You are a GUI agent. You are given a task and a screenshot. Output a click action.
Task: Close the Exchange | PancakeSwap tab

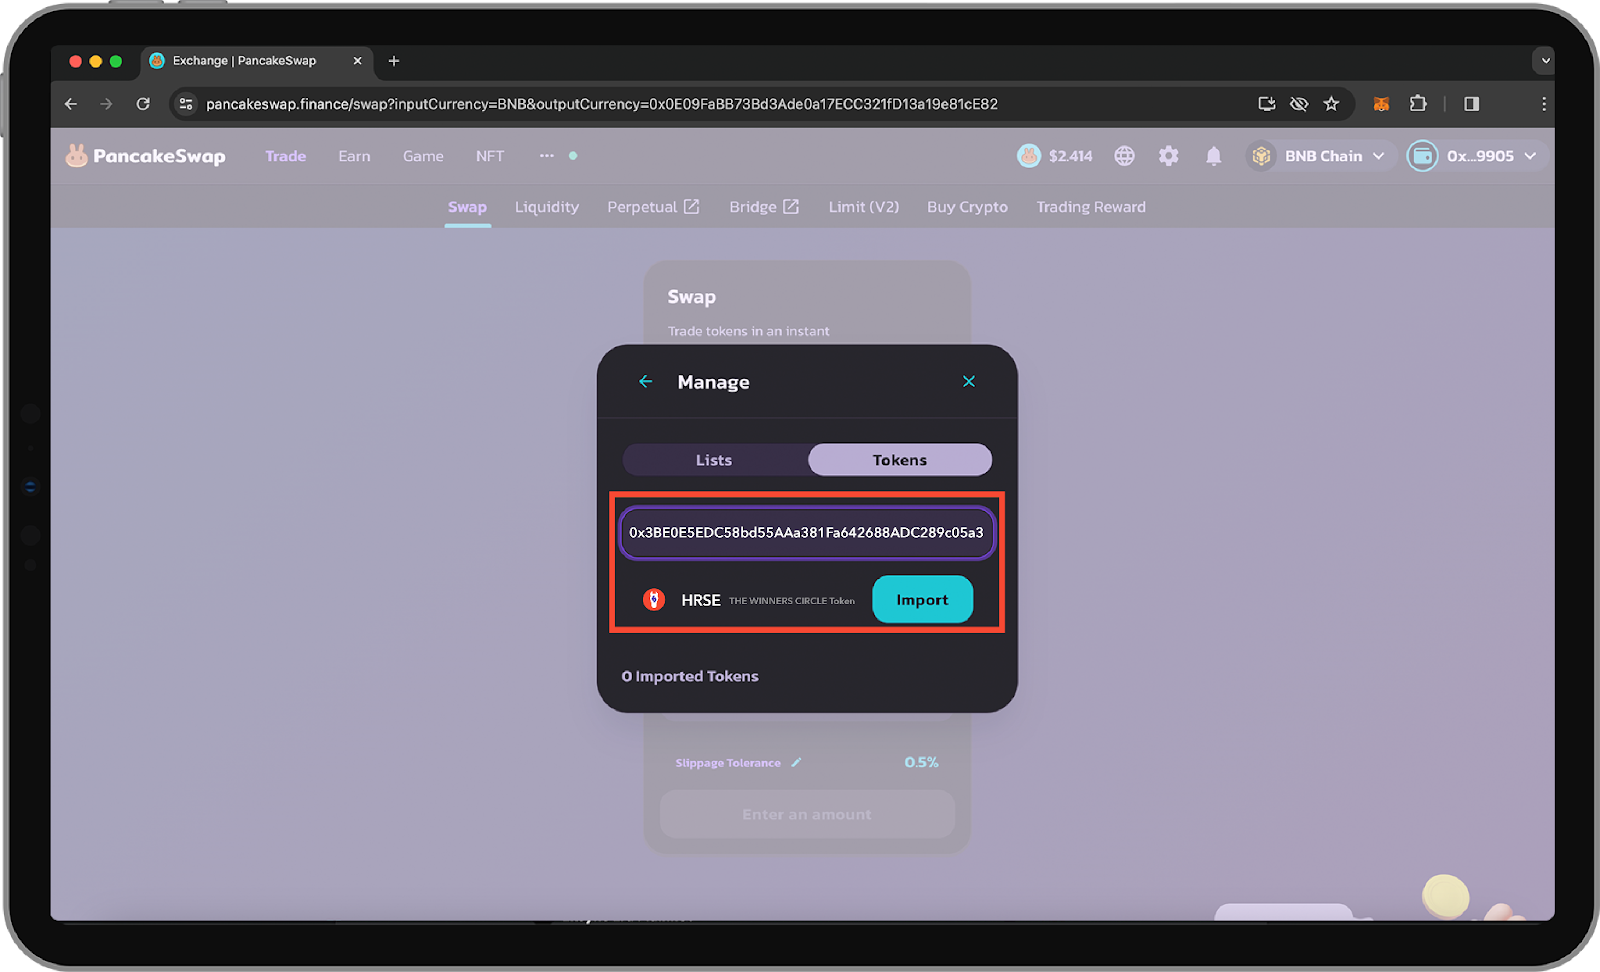tap(357, 61)
